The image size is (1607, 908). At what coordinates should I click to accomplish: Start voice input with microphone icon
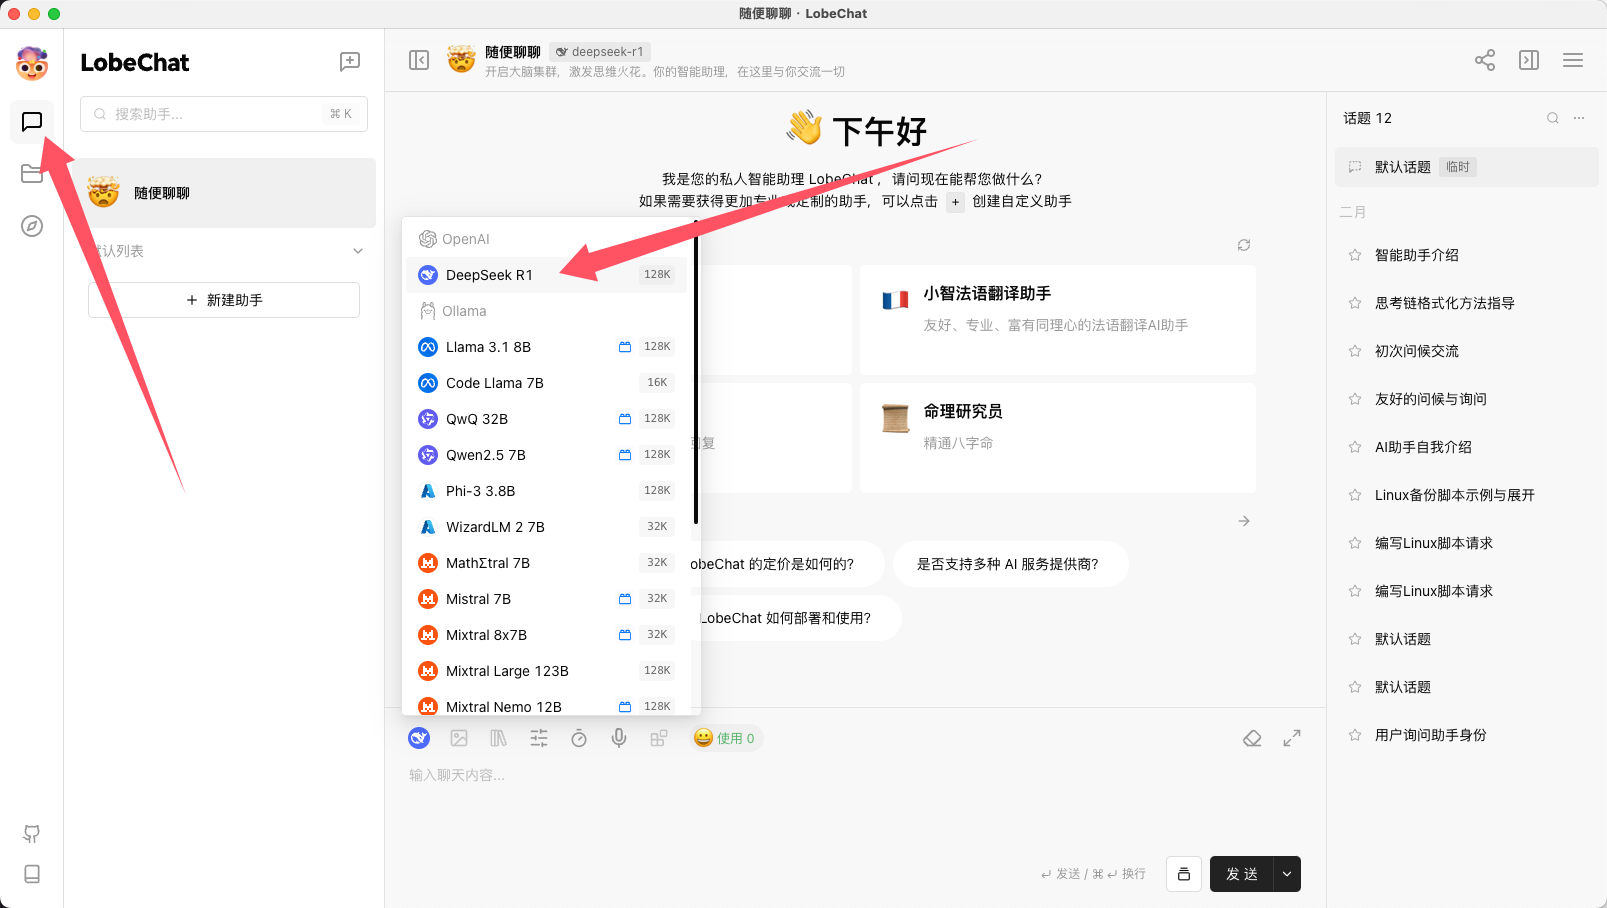click(x=619, y=738)
